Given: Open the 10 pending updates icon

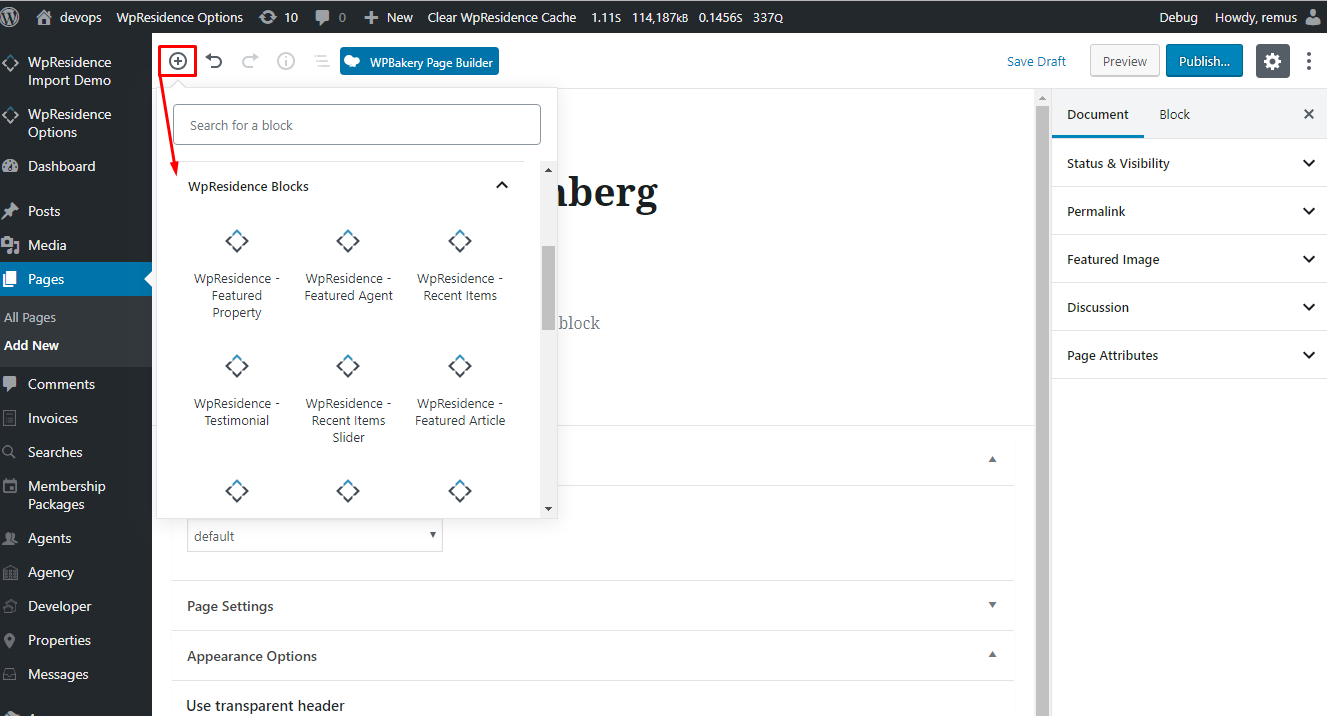Looking at the screenshot, I should pos(278,17).
